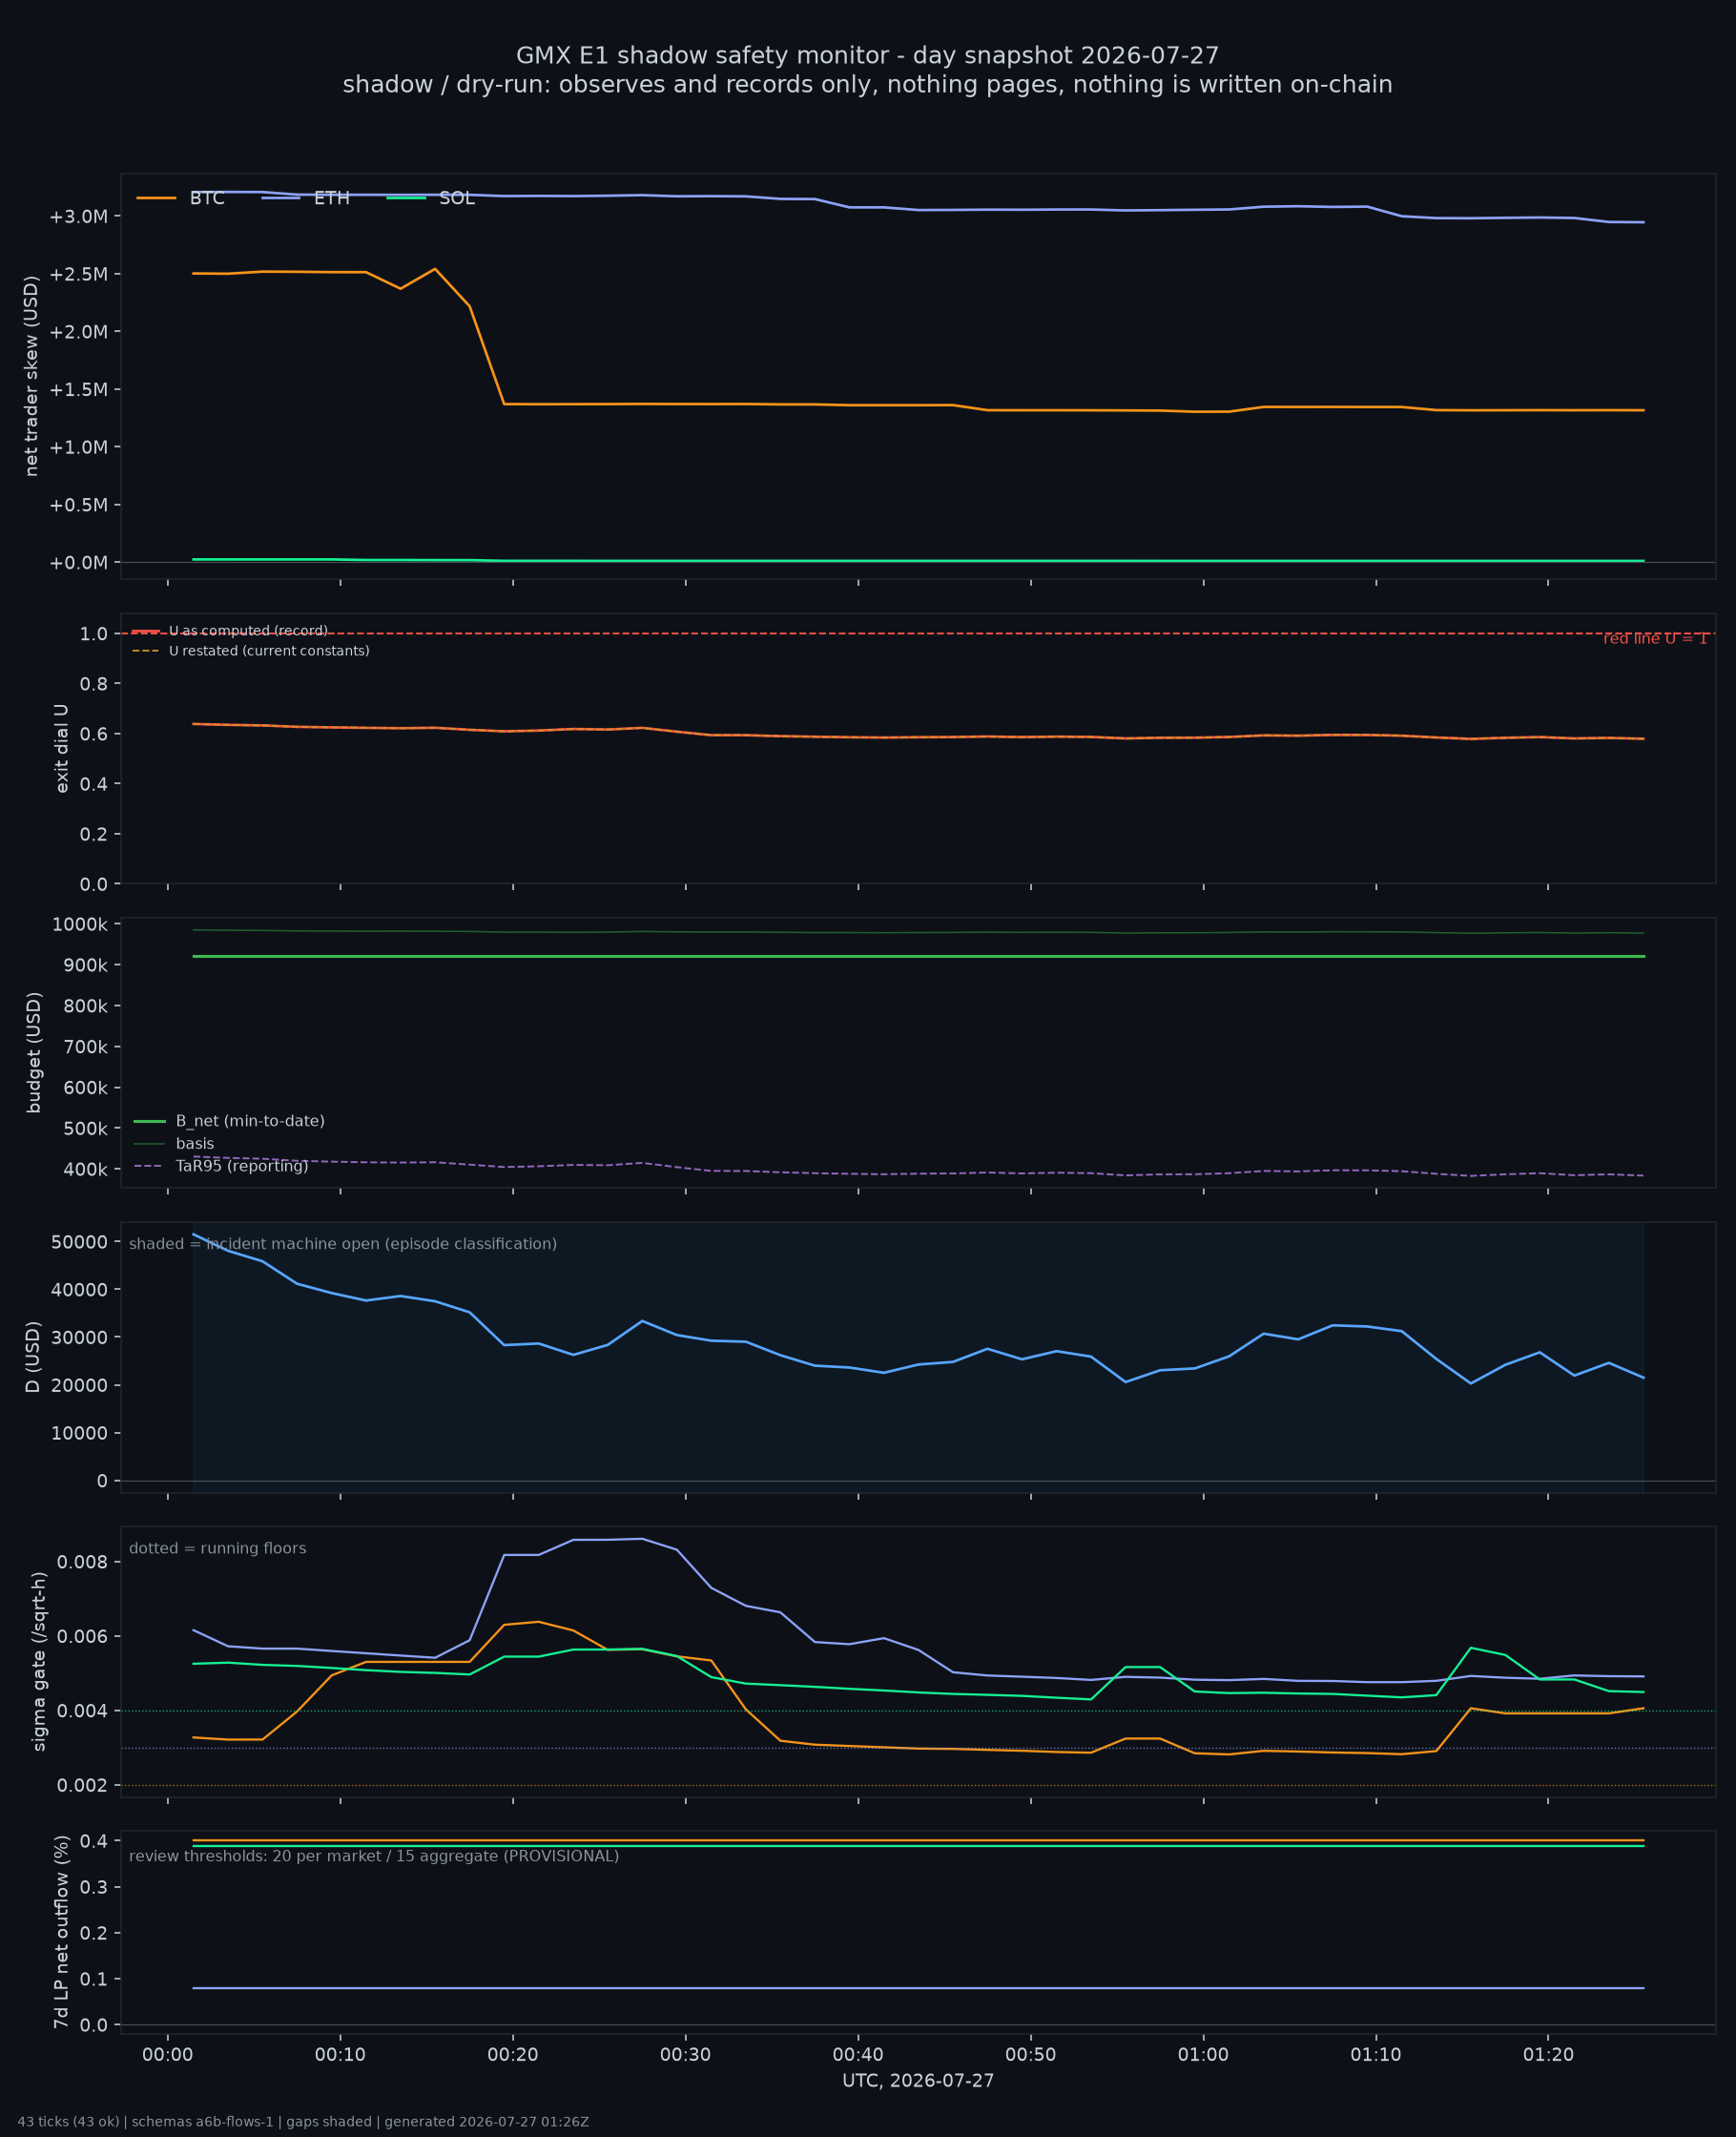Click the '00:30' time tick label
This screenshot has height=2137, width=1736.
(x=685, y=2056)
